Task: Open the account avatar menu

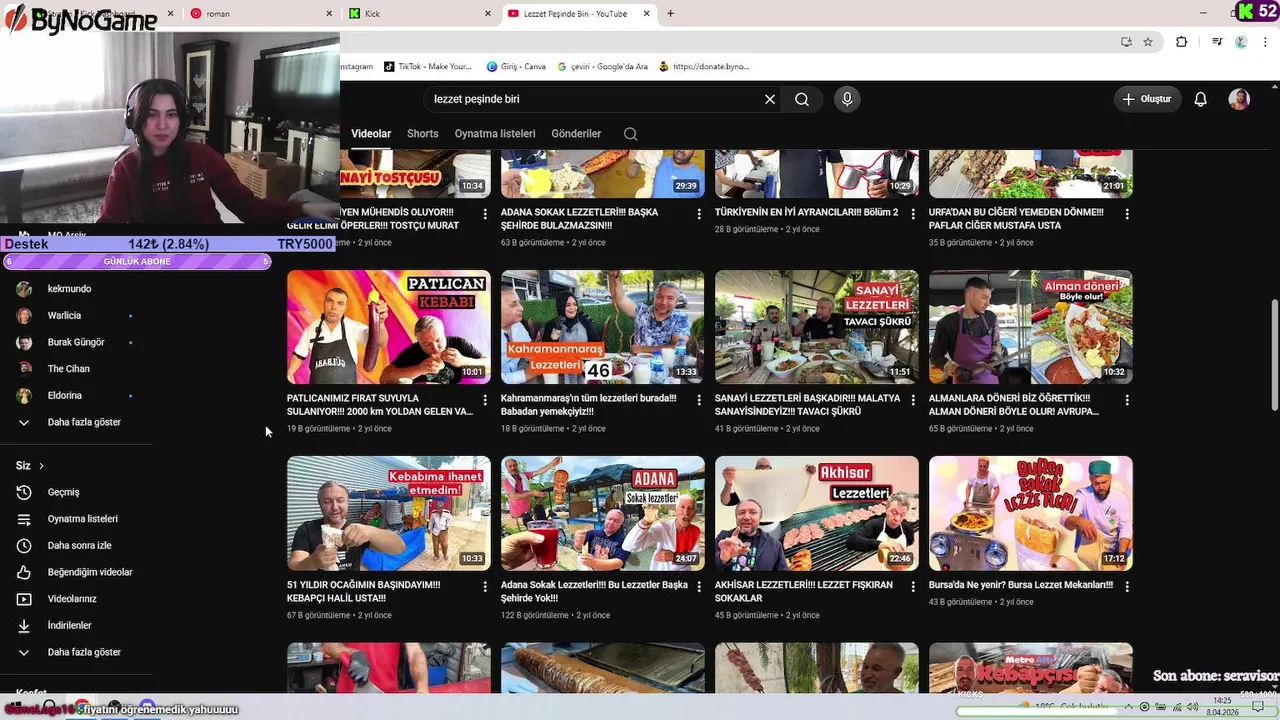Action: click(1239, 99)
